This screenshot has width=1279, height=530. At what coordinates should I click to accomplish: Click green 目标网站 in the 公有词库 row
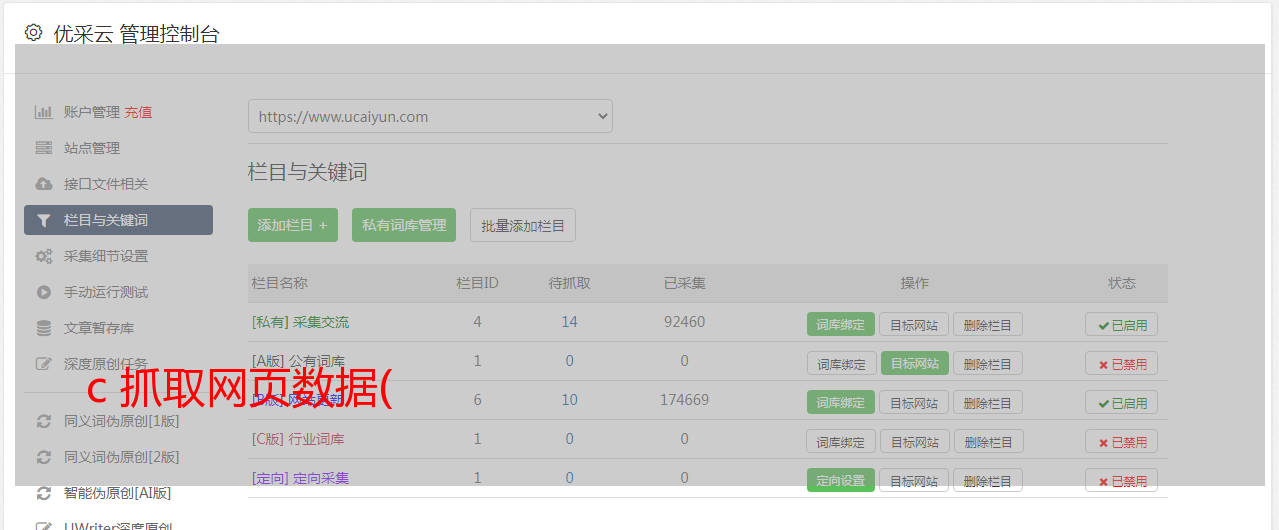[914, 363]
